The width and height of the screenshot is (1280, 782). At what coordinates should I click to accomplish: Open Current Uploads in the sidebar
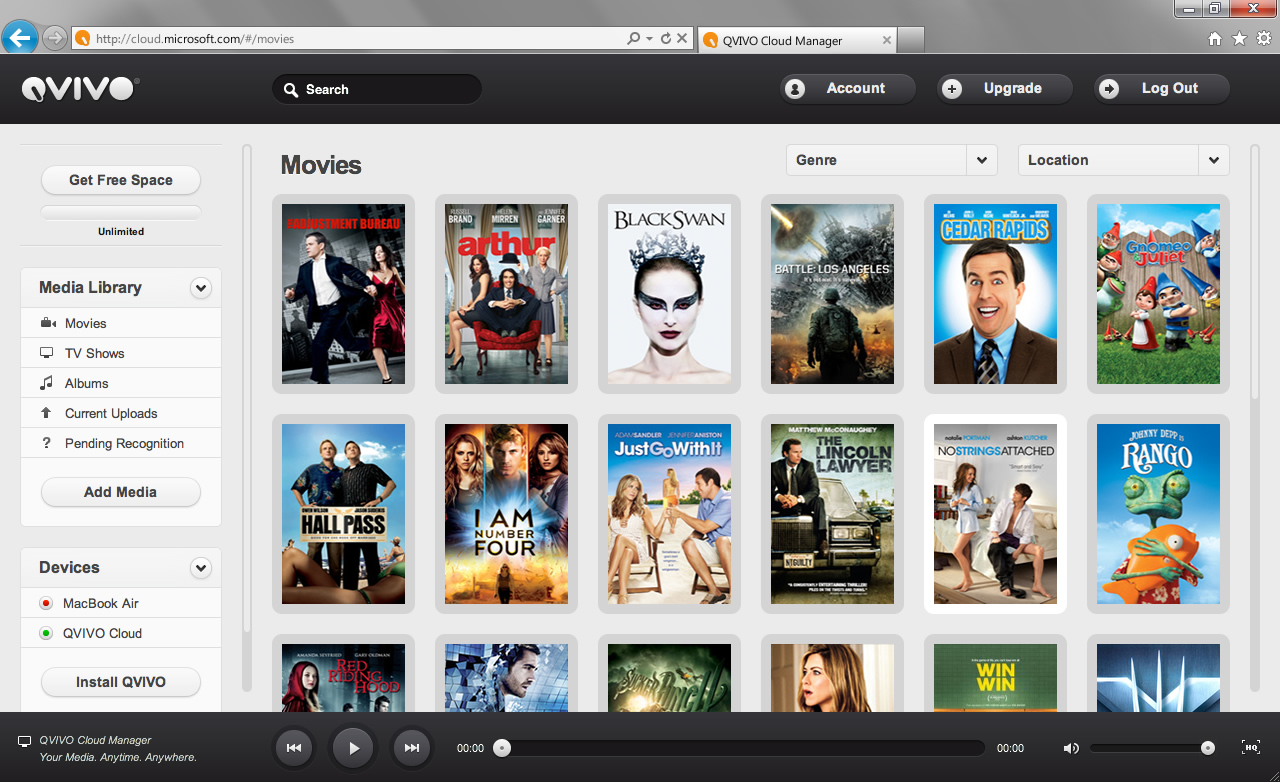(121, 413)
